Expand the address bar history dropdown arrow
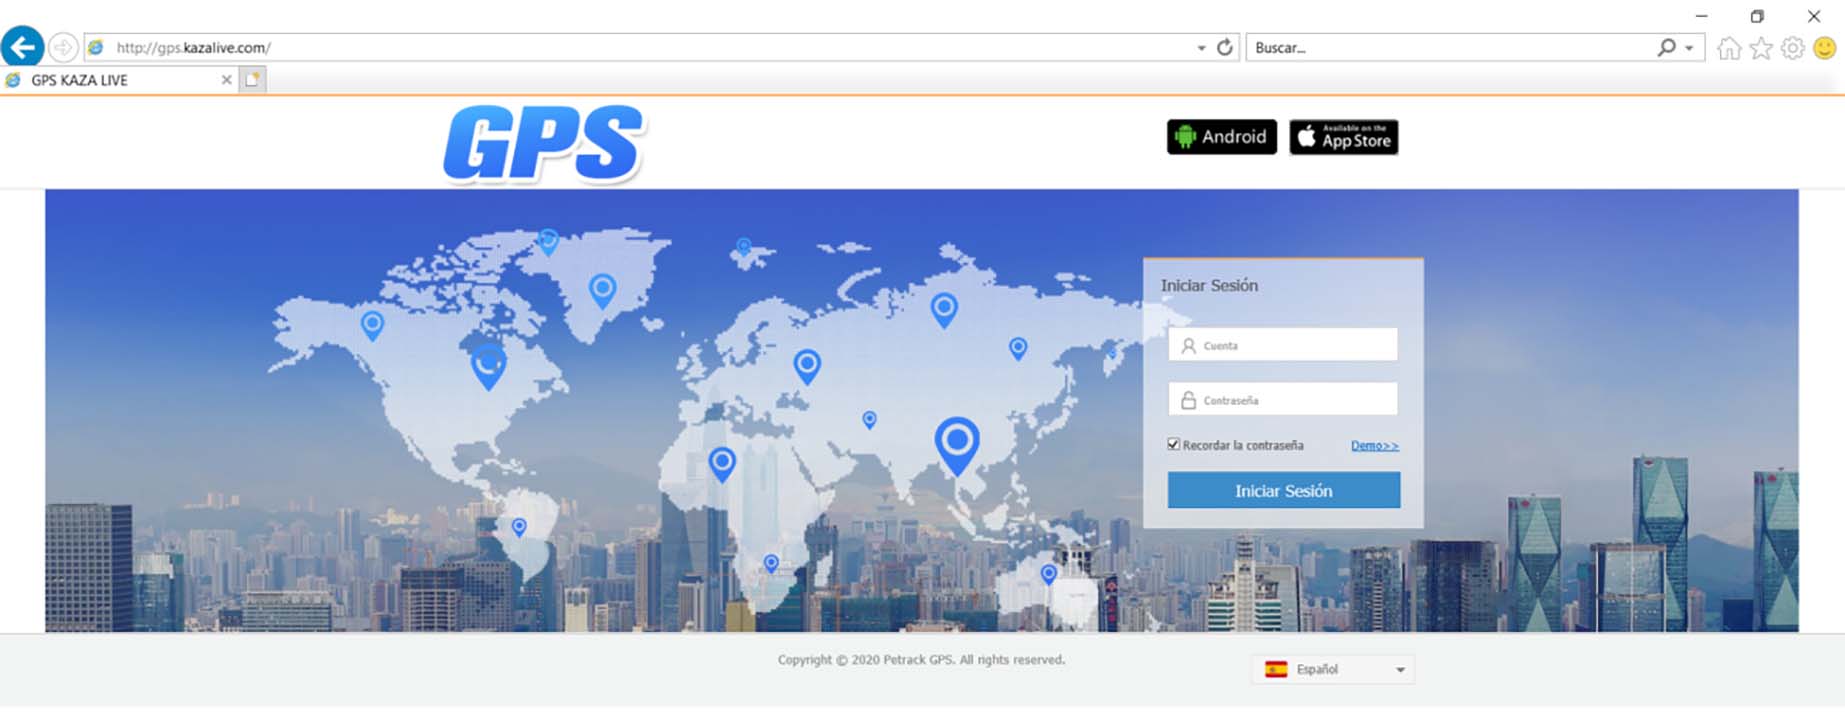Screen dimensions: 1845x720 tap(1201, 48)
